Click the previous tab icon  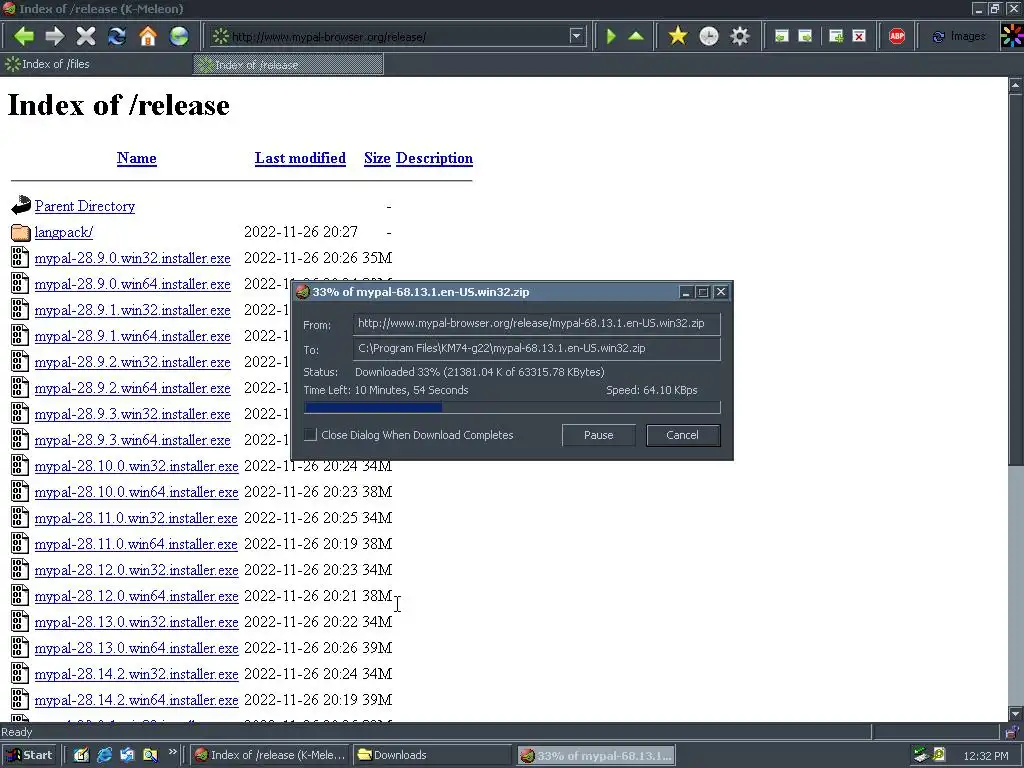point(781,36)
